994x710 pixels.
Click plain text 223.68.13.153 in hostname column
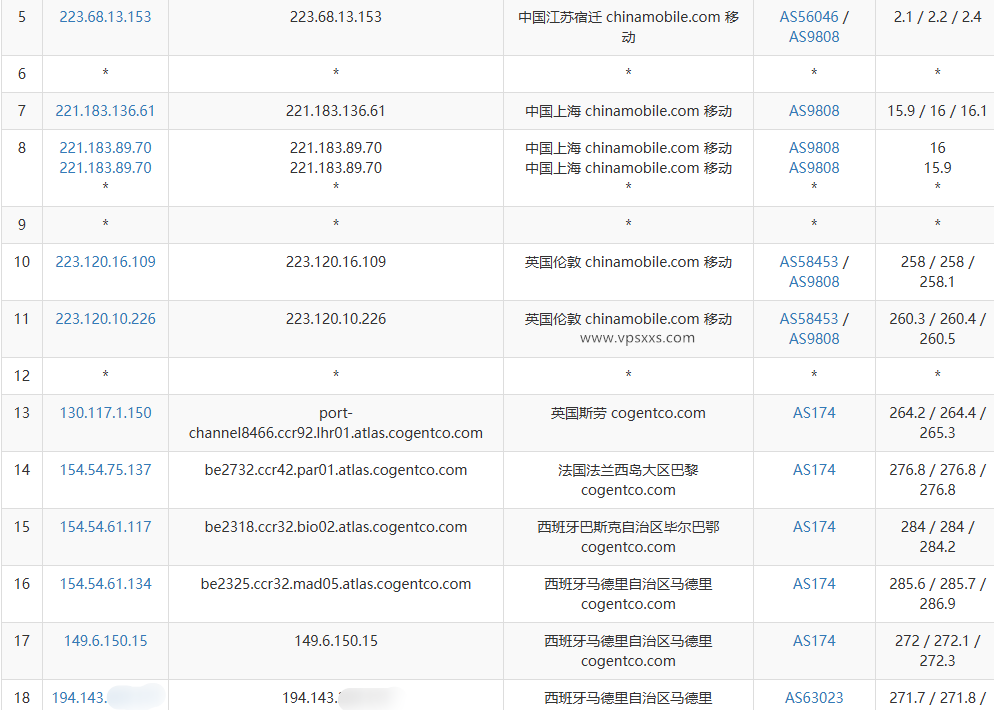pyautogui.click(x=336, y=17)
